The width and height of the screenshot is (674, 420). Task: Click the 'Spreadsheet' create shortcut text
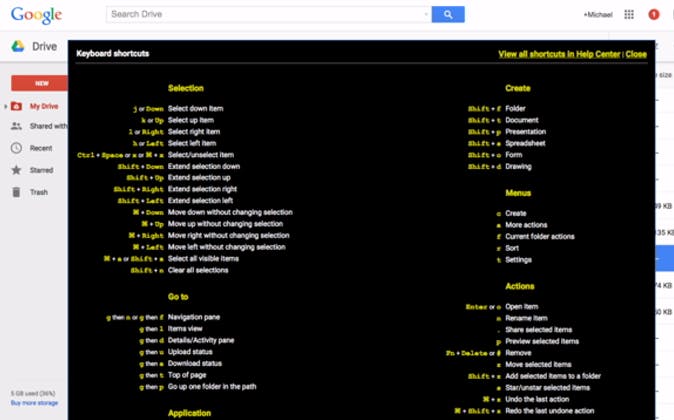tap(525, 144)
